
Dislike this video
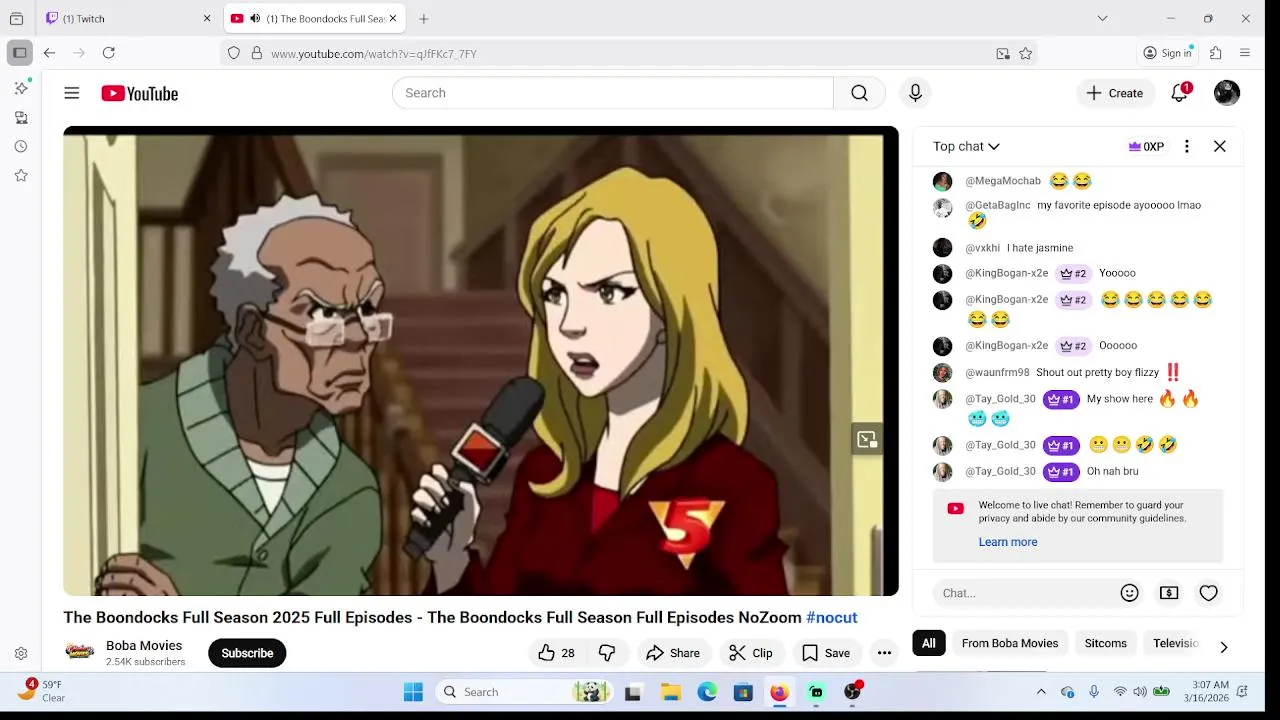(607, 653)
